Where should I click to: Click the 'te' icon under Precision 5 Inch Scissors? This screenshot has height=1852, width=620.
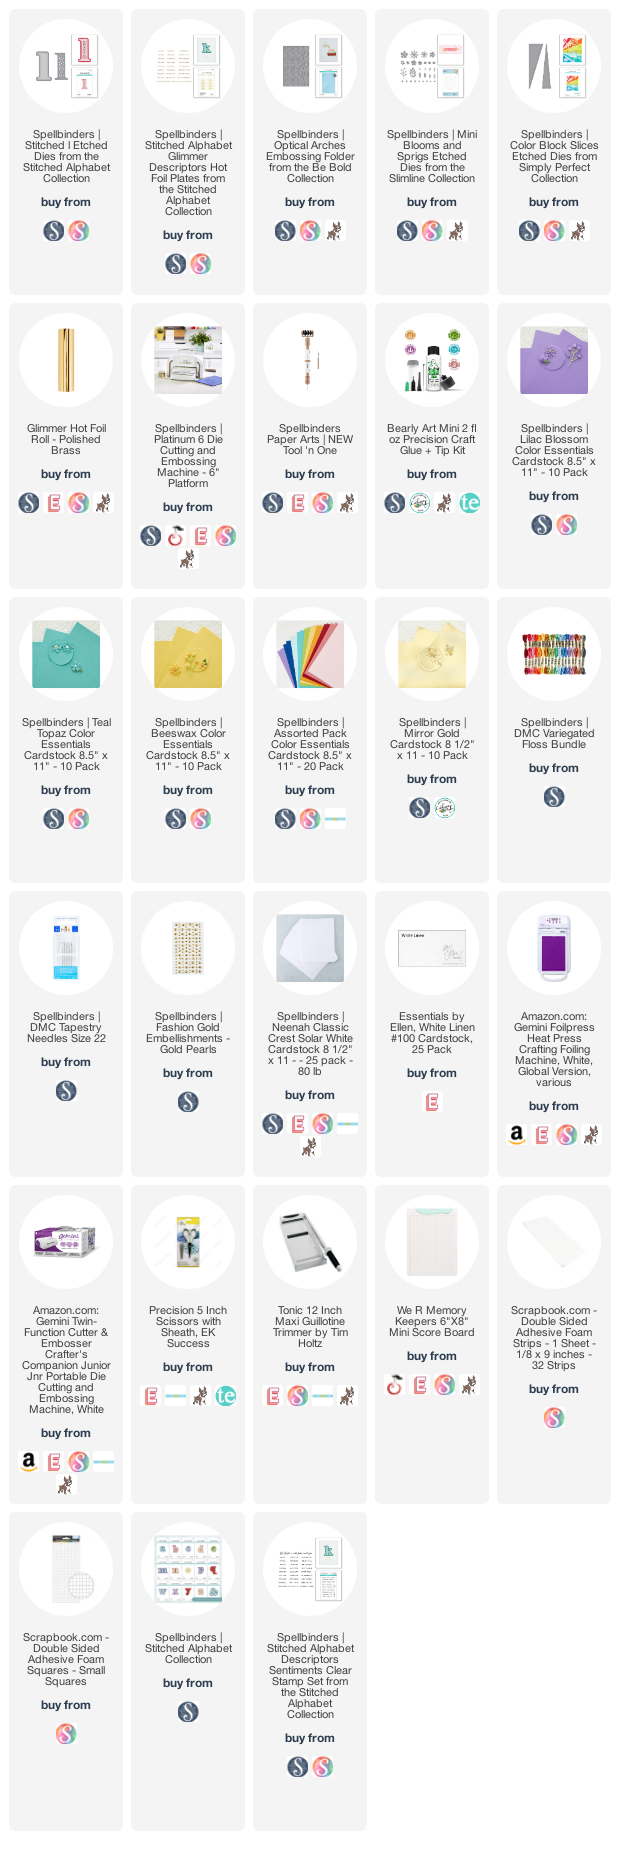click(x=226, y=1396)
